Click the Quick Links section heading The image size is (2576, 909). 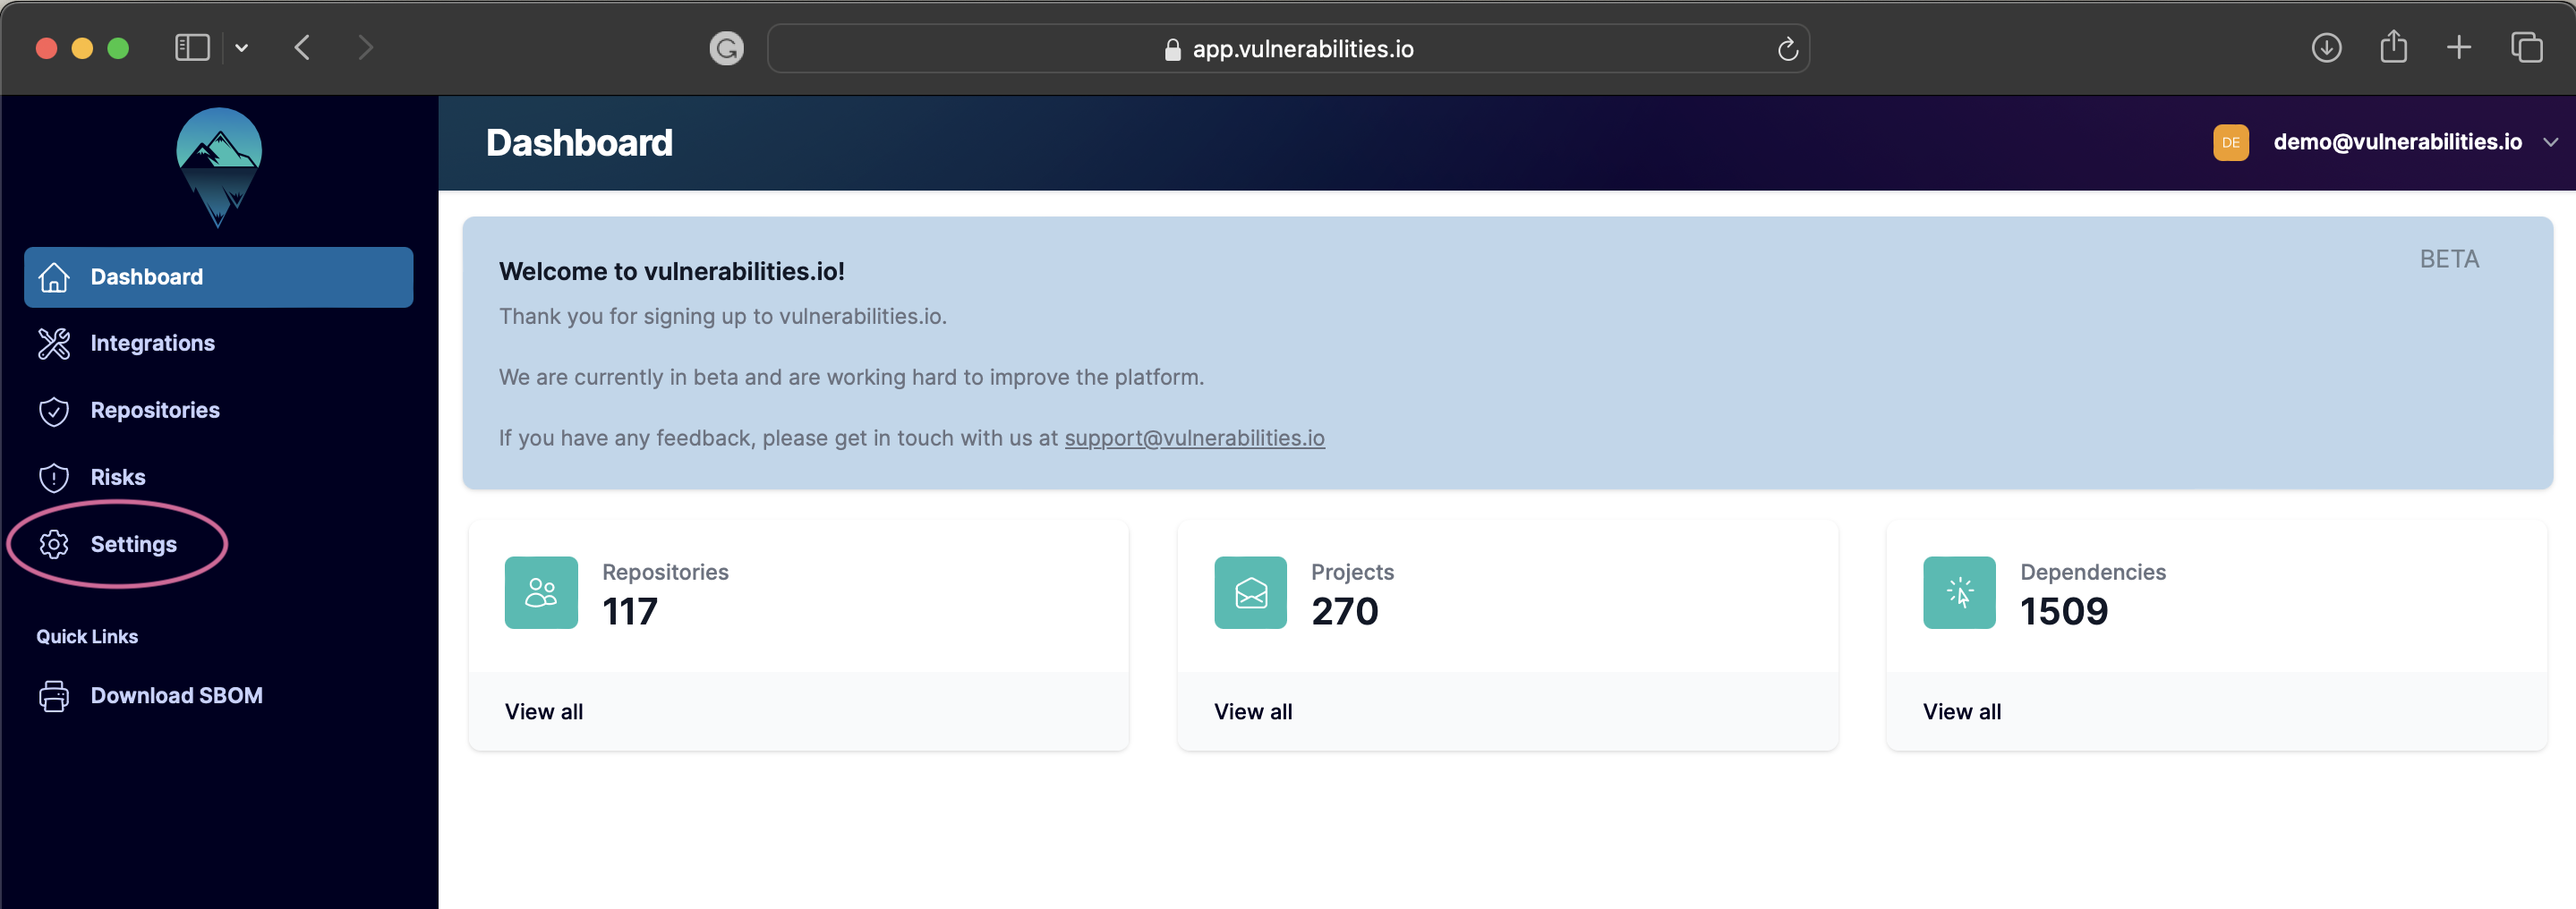[x=87, y=637]
